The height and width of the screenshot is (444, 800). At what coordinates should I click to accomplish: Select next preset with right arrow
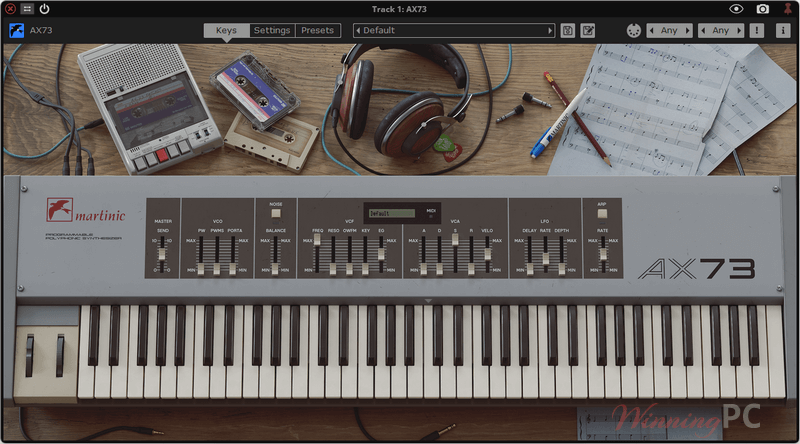(550, 31)
